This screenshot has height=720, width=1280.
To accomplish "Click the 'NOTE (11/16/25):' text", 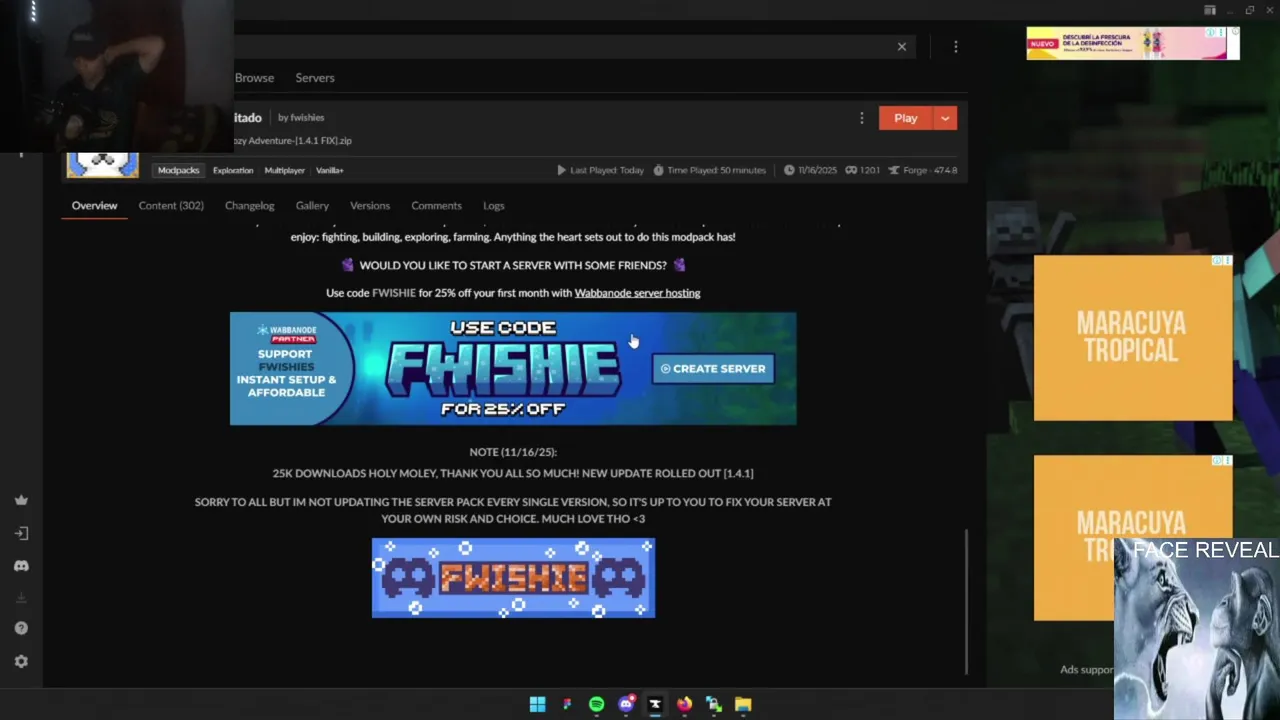I will (x=513, y=452).
